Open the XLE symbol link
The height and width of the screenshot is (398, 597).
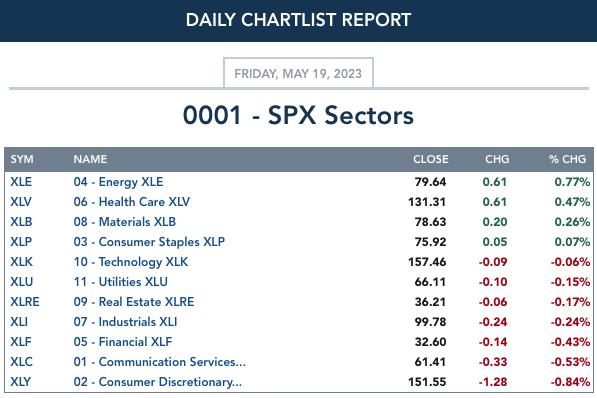[21, 182]
